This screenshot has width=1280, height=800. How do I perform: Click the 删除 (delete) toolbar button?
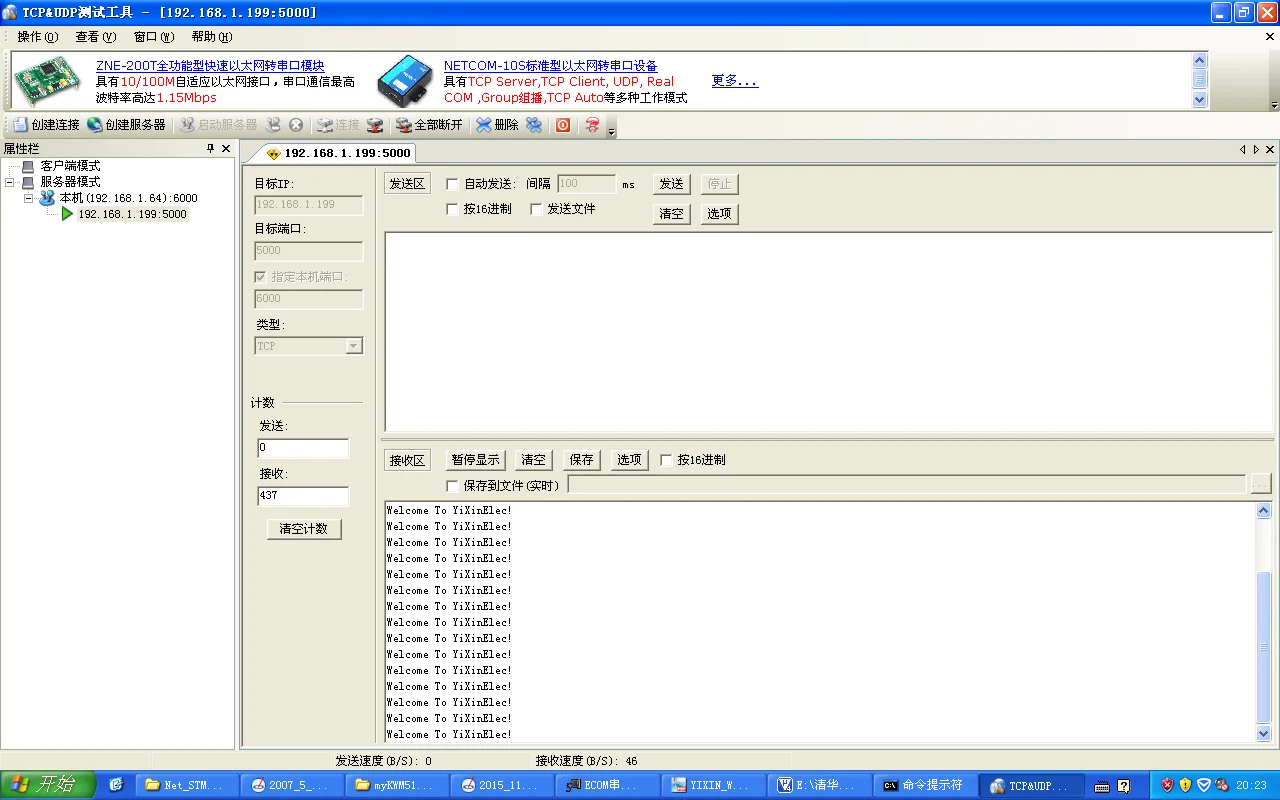click(497, 125)
